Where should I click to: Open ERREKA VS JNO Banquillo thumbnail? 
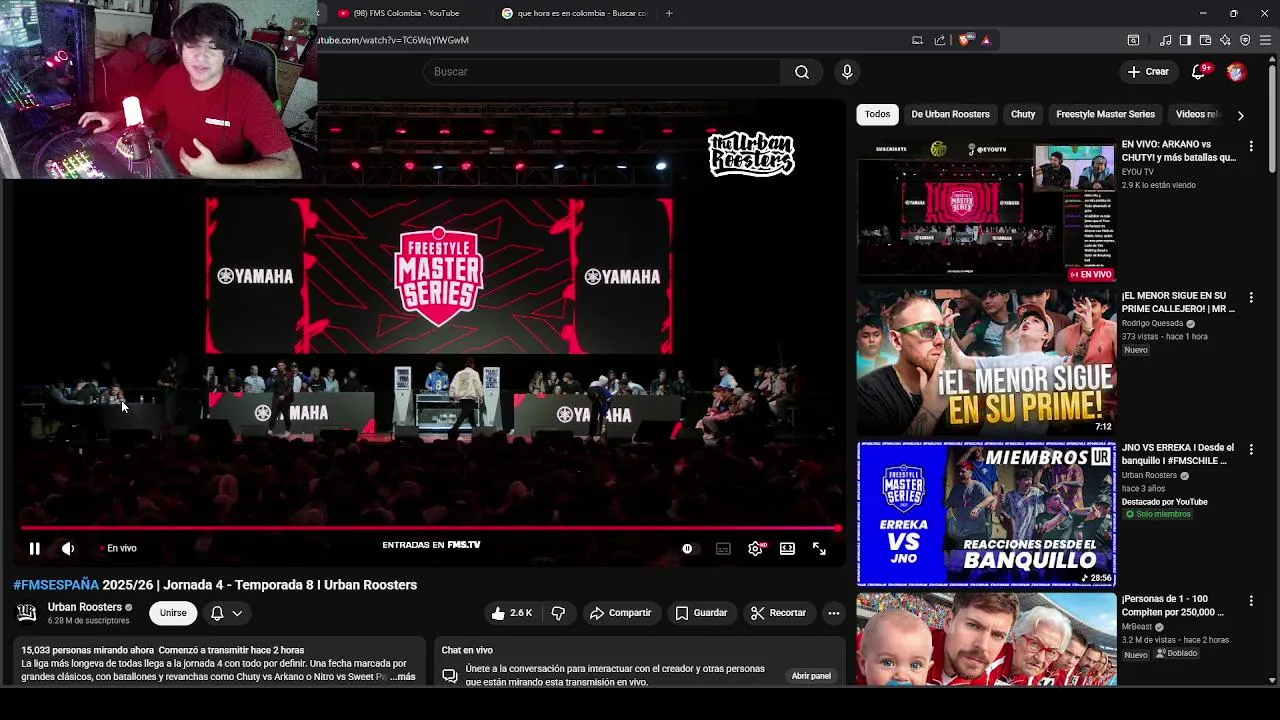click(986, 514)
